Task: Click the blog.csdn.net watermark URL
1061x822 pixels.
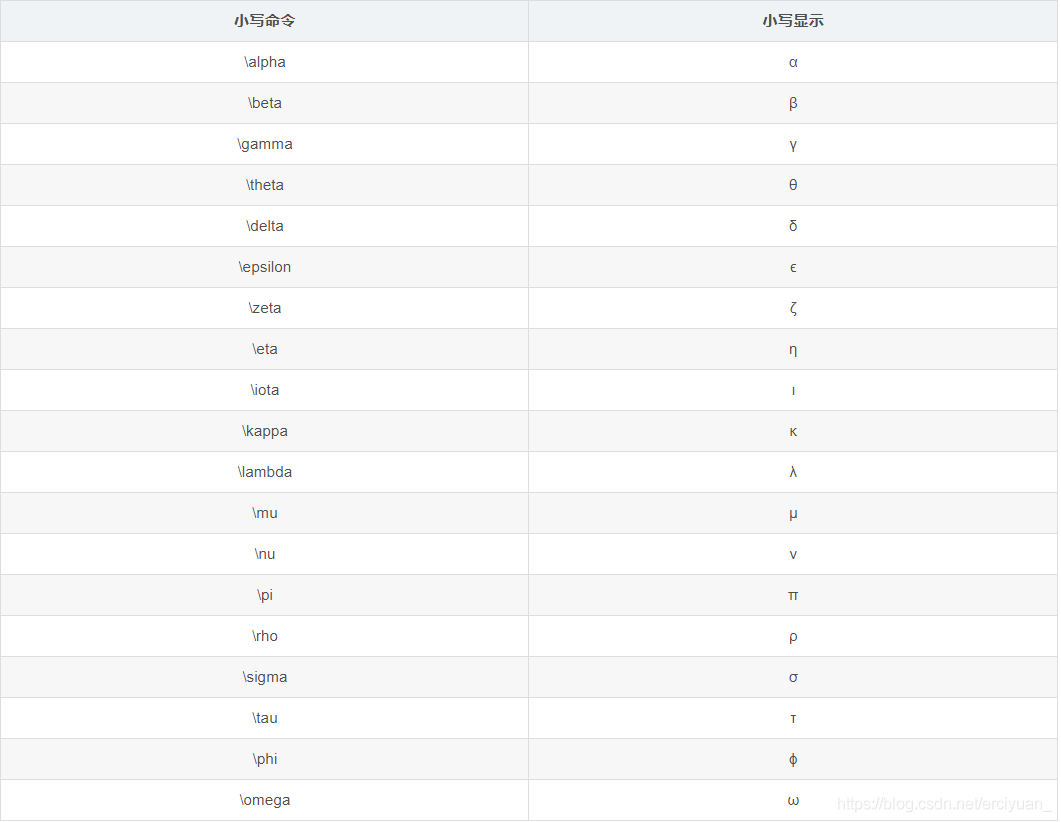Action: coord(944,804)
